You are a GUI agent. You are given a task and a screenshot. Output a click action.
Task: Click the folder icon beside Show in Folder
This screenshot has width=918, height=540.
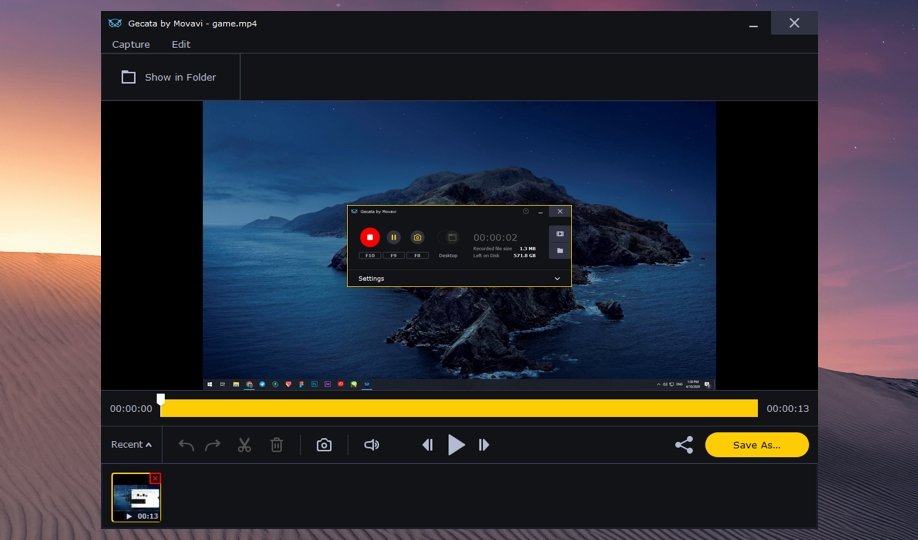(128, 77)
